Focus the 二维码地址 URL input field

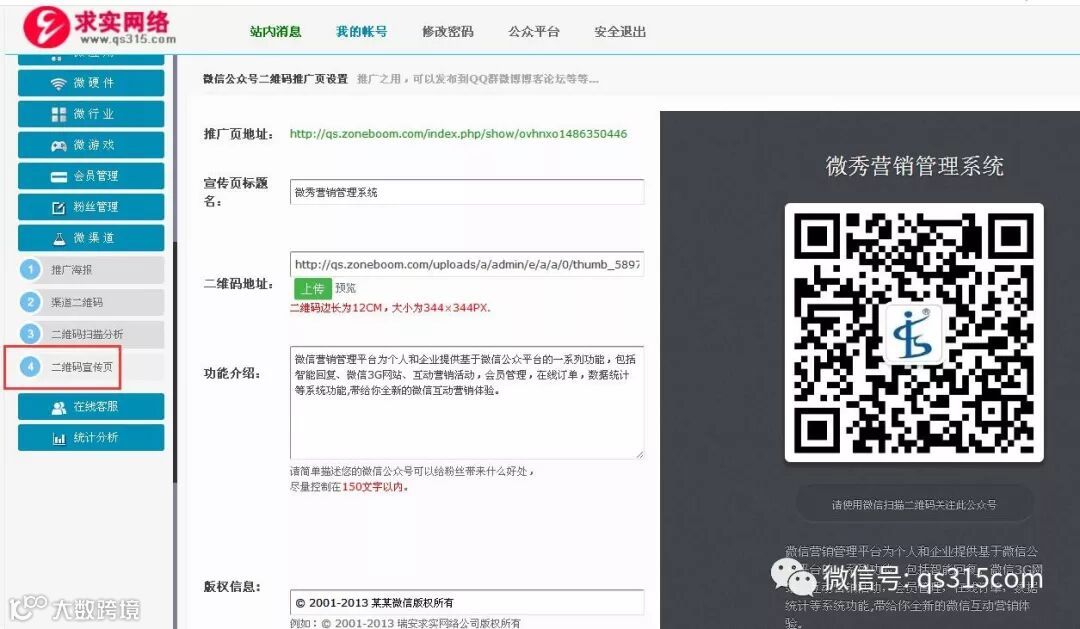(467, 264)
